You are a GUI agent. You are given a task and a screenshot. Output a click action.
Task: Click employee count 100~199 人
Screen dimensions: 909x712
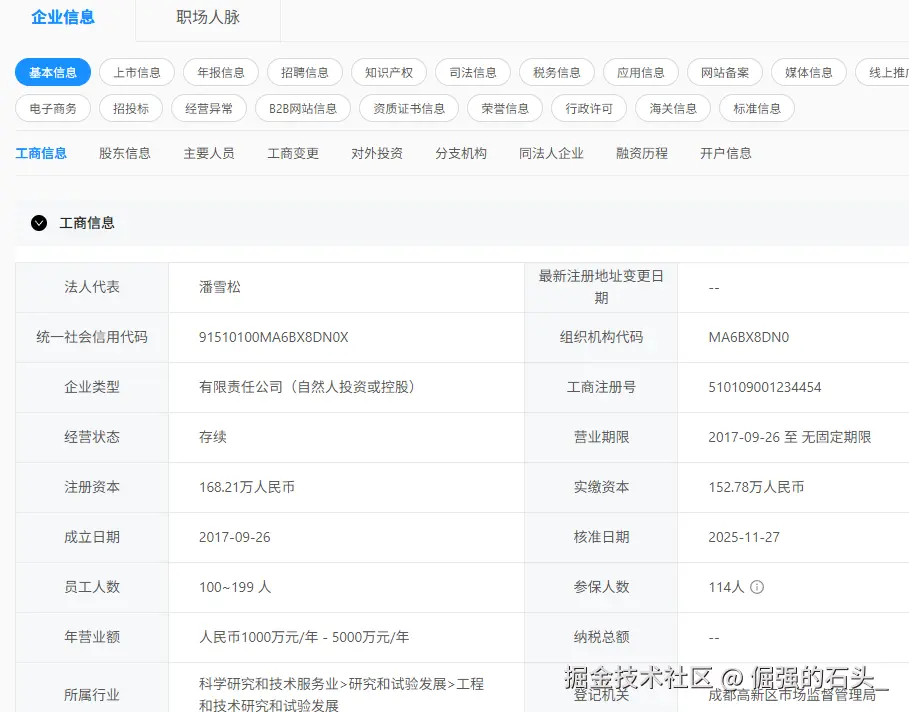(235, 587)
